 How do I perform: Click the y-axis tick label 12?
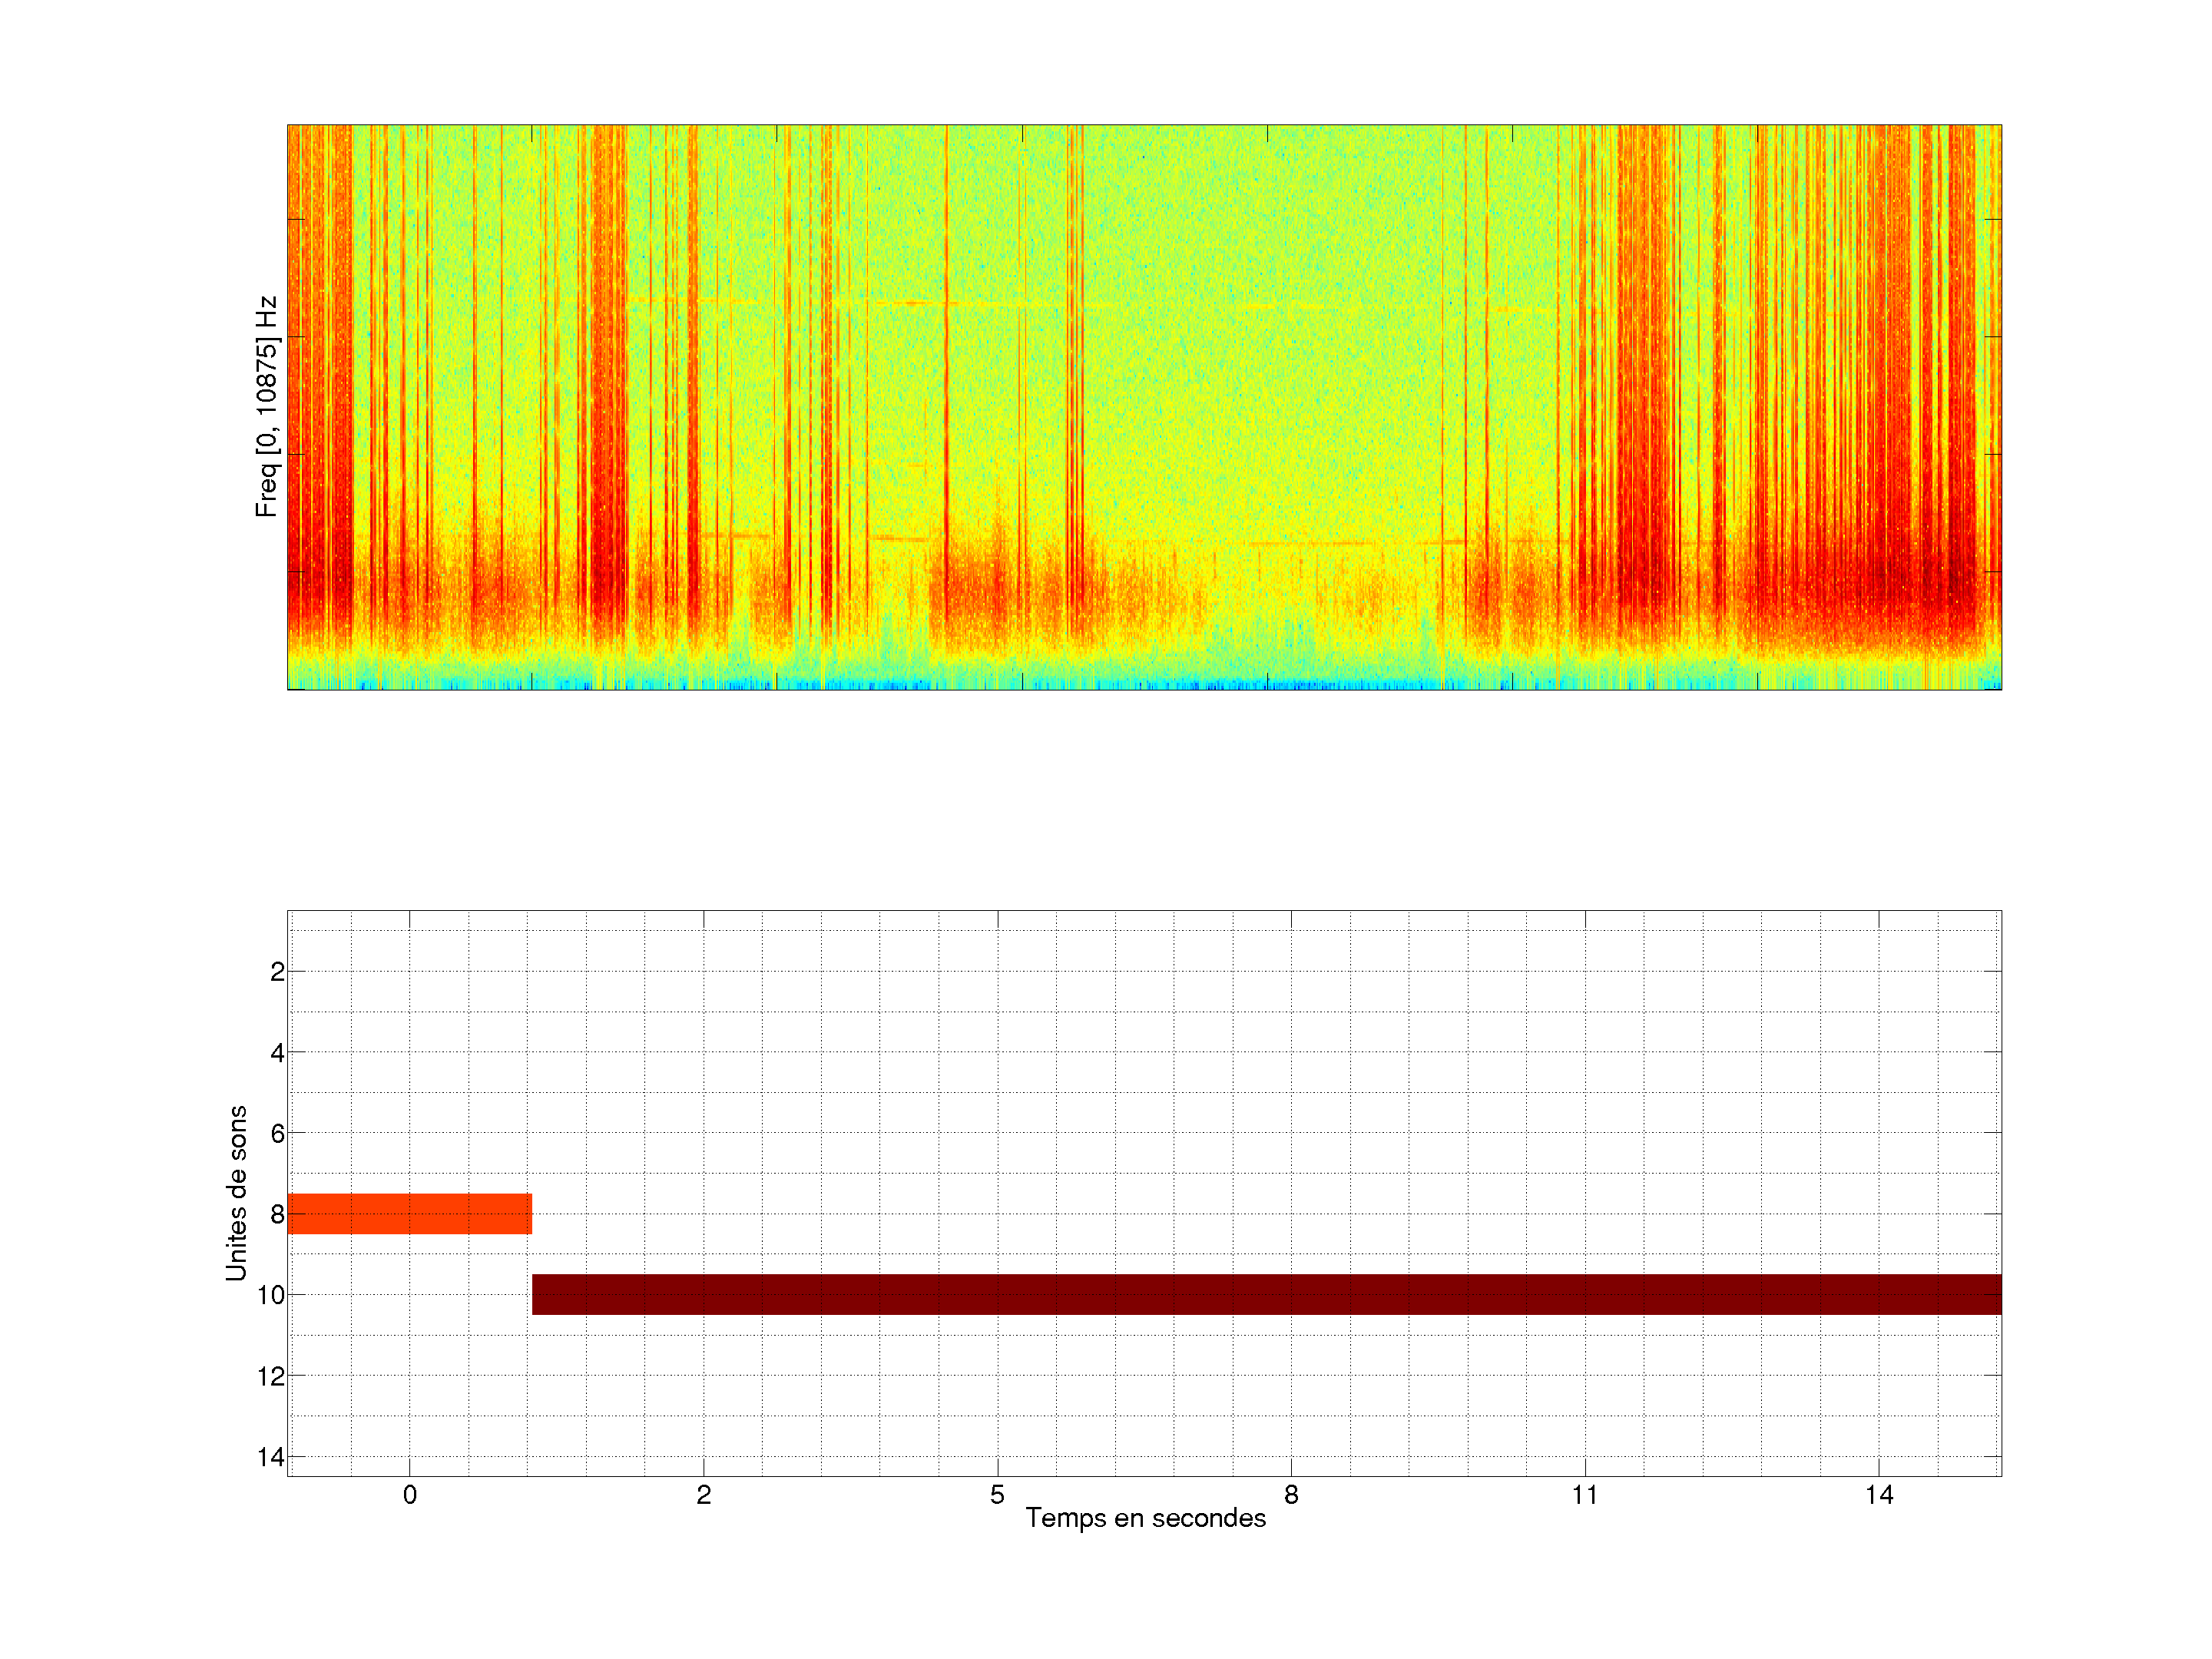coord(271,1377)
